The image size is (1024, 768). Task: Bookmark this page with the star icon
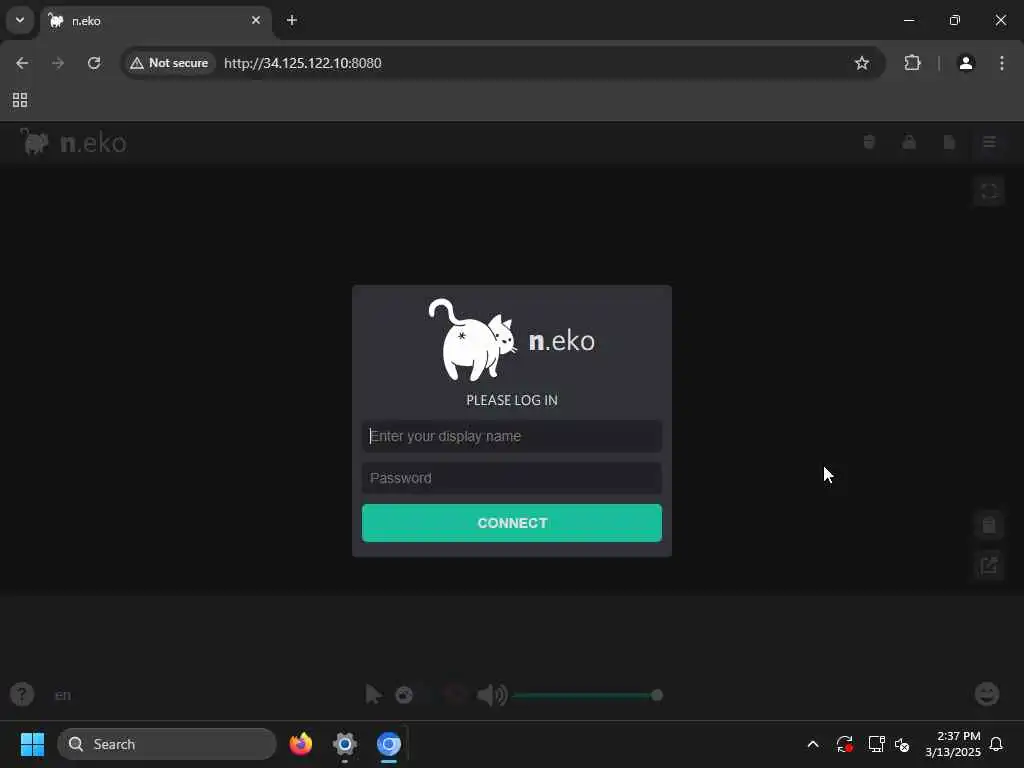pyautogui.click(x=861, y=63)
